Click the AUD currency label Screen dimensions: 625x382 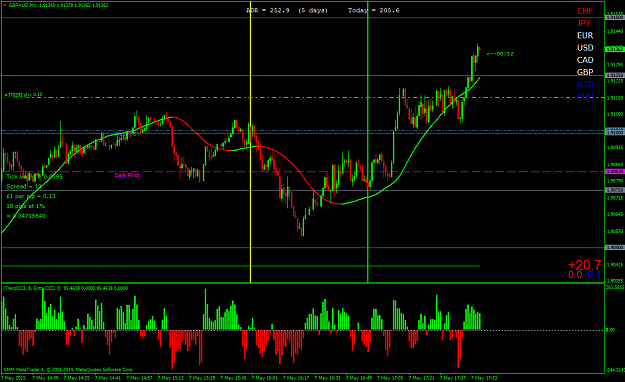pos(585,97)
